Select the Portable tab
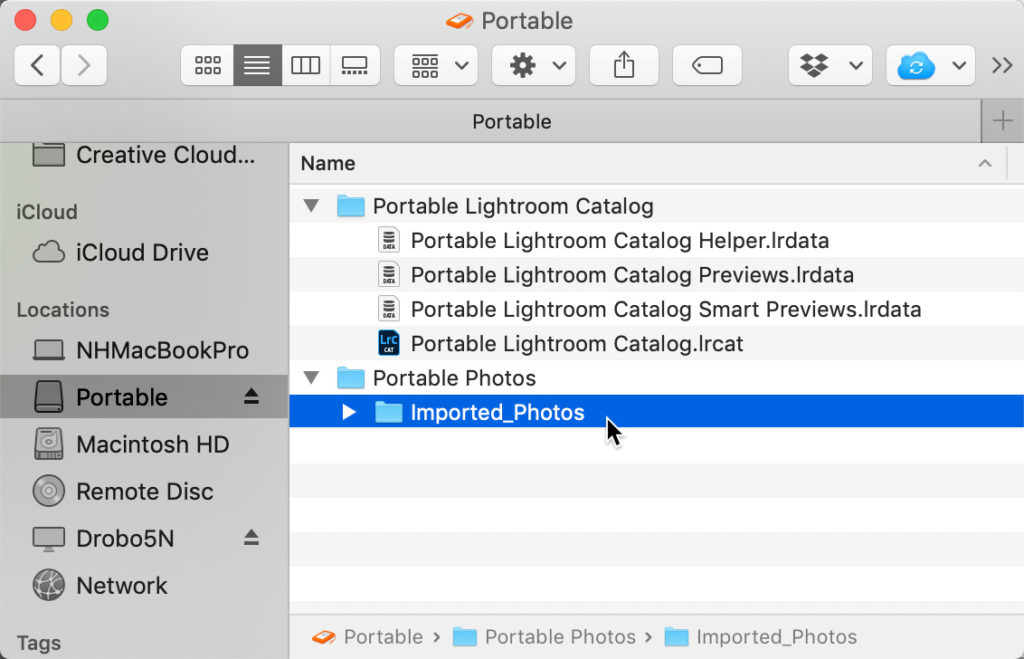The height and width of the screenshot is (659, 1024). (x=490, y=121)
